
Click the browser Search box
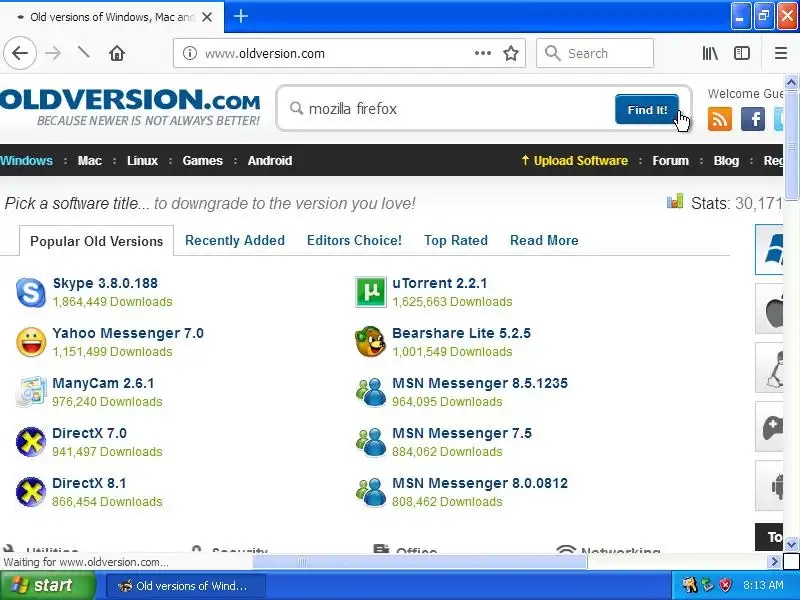(x=595, y=53)
